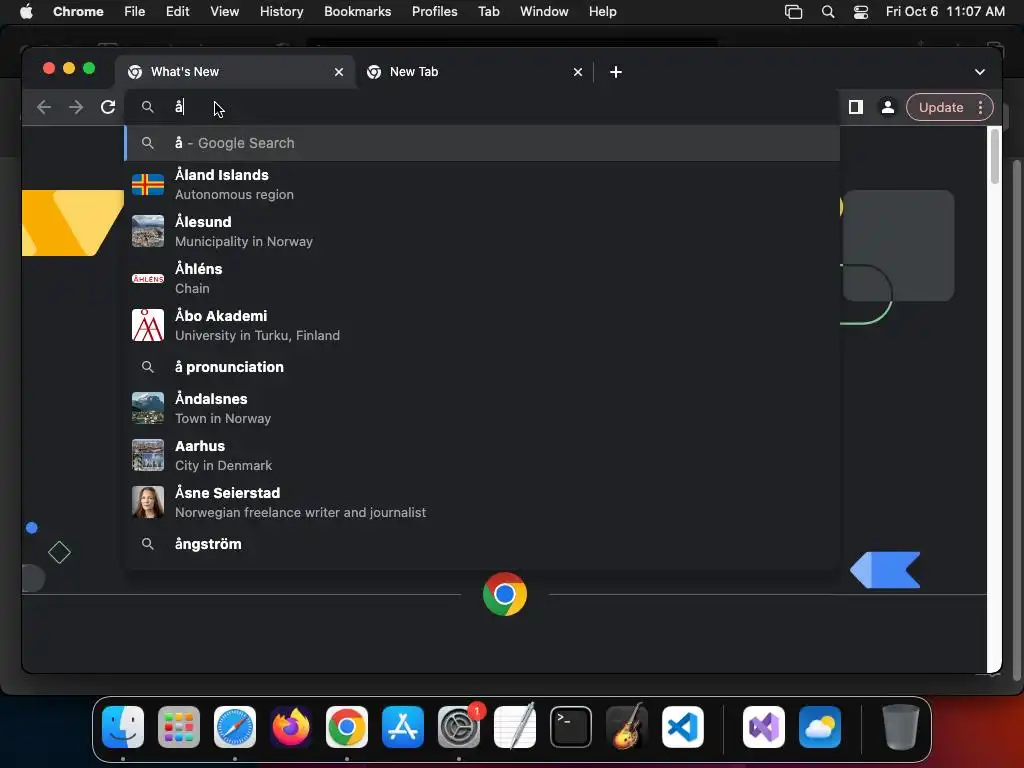This screenshot has height=768, width=1024.
Task: Click the Åbo Akademi logo thumbnail
Action: coord(148,326)
